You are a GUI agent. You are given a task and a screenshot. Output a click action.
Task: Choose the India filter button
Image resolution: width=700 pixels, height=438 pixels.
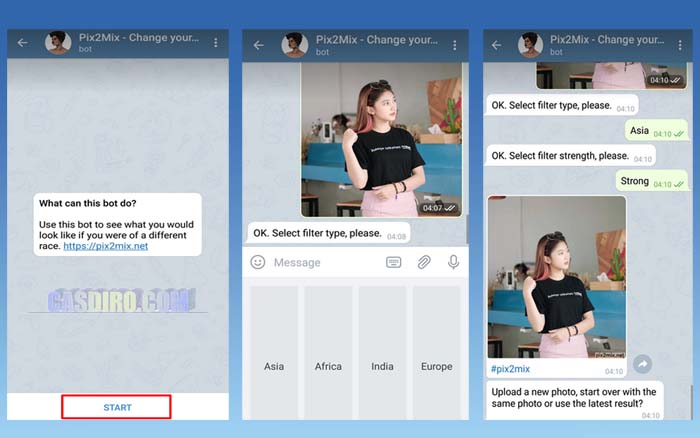(383, 353)
